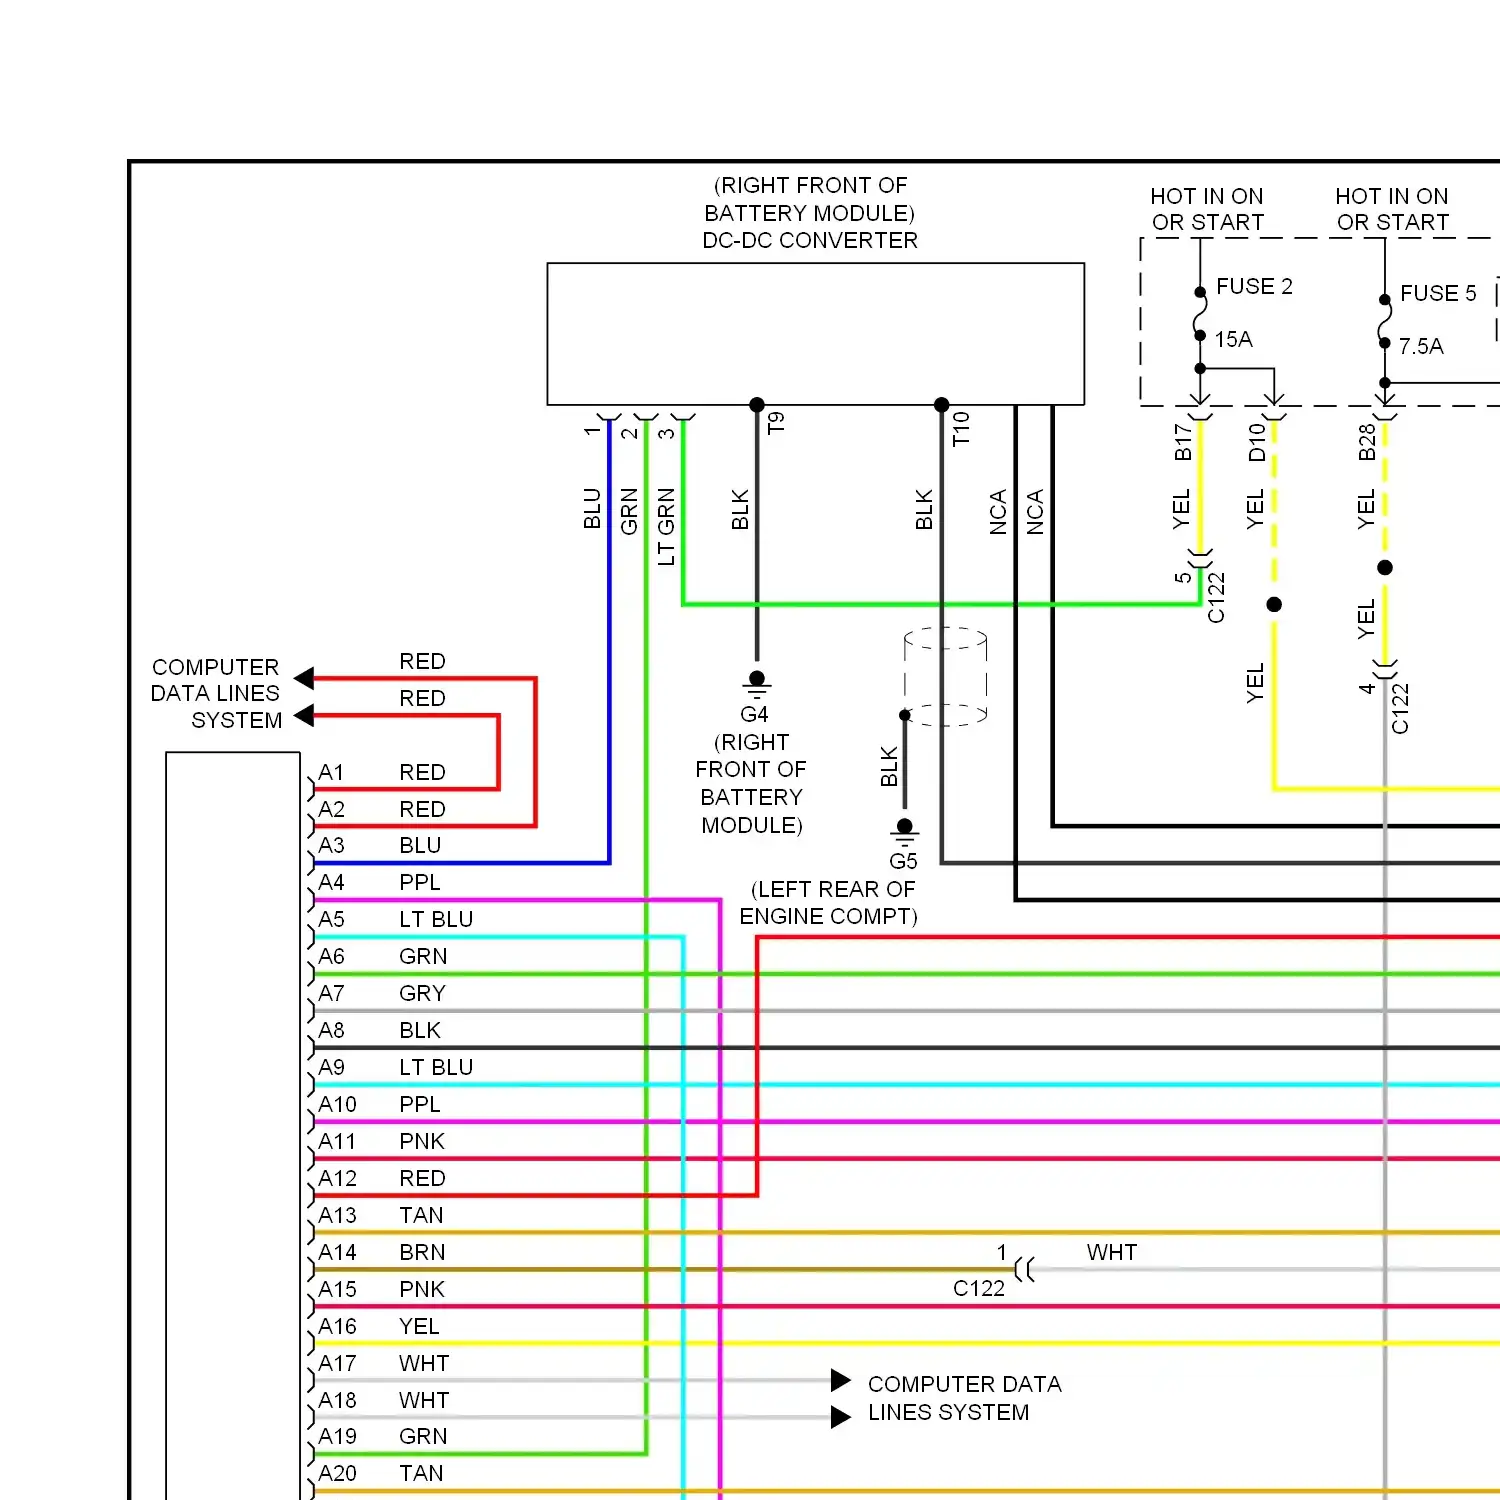Select the 'DC-DC CONVERTER' label
Screen dimensions: 1500x1500
[810, 241]
